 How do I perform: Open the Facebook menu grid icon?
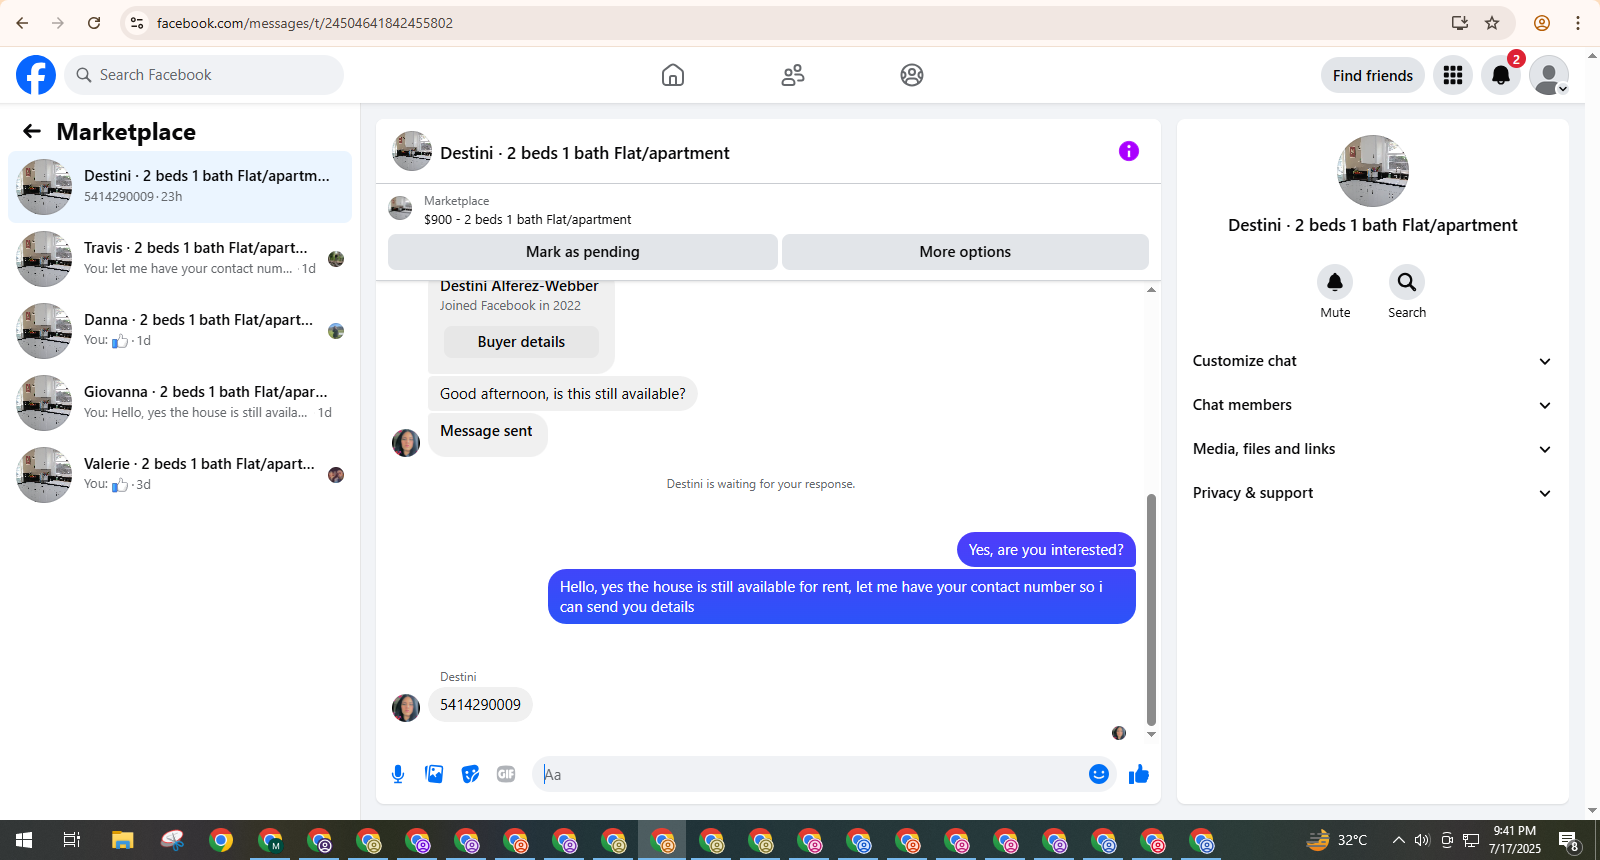pyautogui.click(x=1453, y=75)
